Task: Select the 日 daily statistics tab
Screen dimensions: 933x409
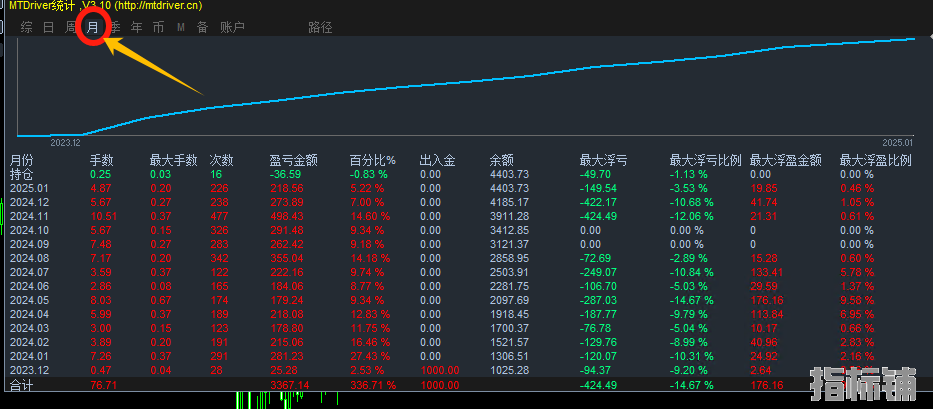Action: 49,28
